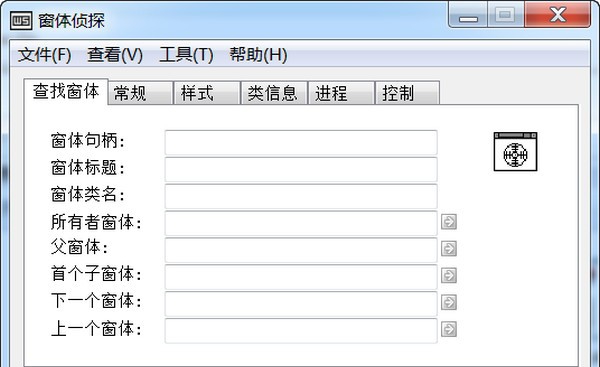Open the 控制 tab
The height and width of the screenshot is (367, 600).
coord(407,93)
